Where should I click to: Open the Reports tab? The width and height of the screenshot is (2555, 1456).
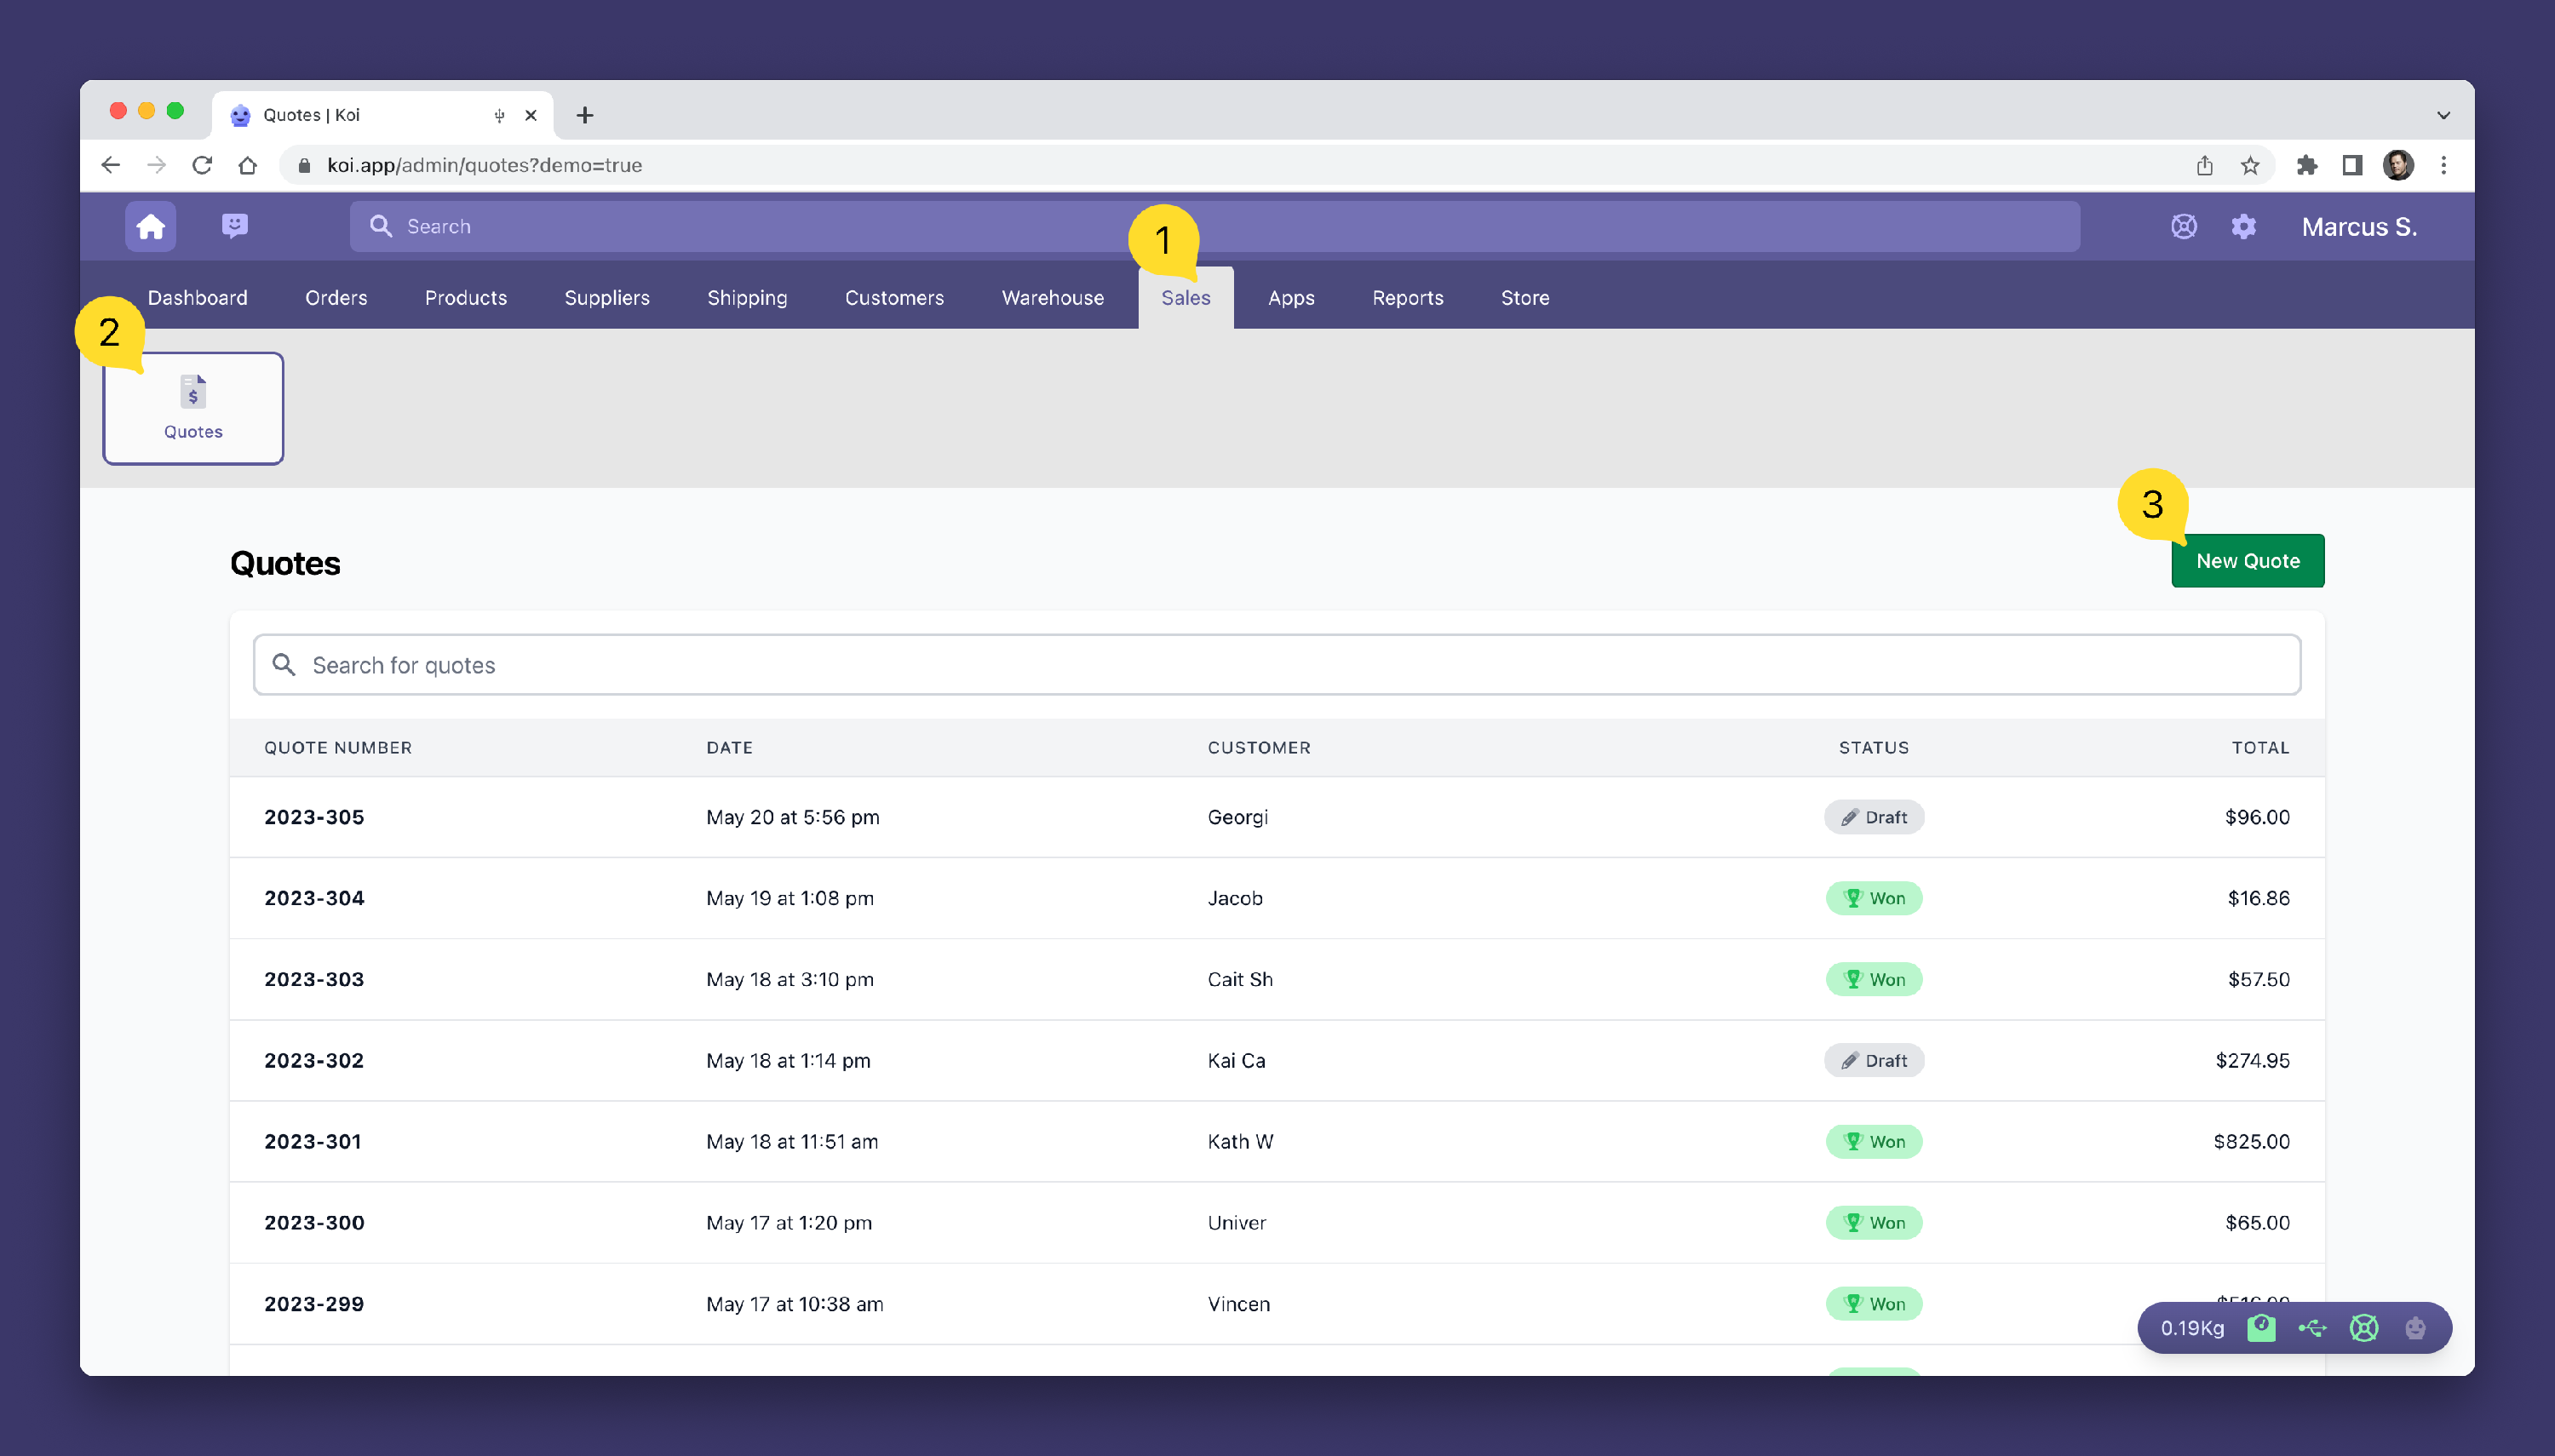(1407, 298)
